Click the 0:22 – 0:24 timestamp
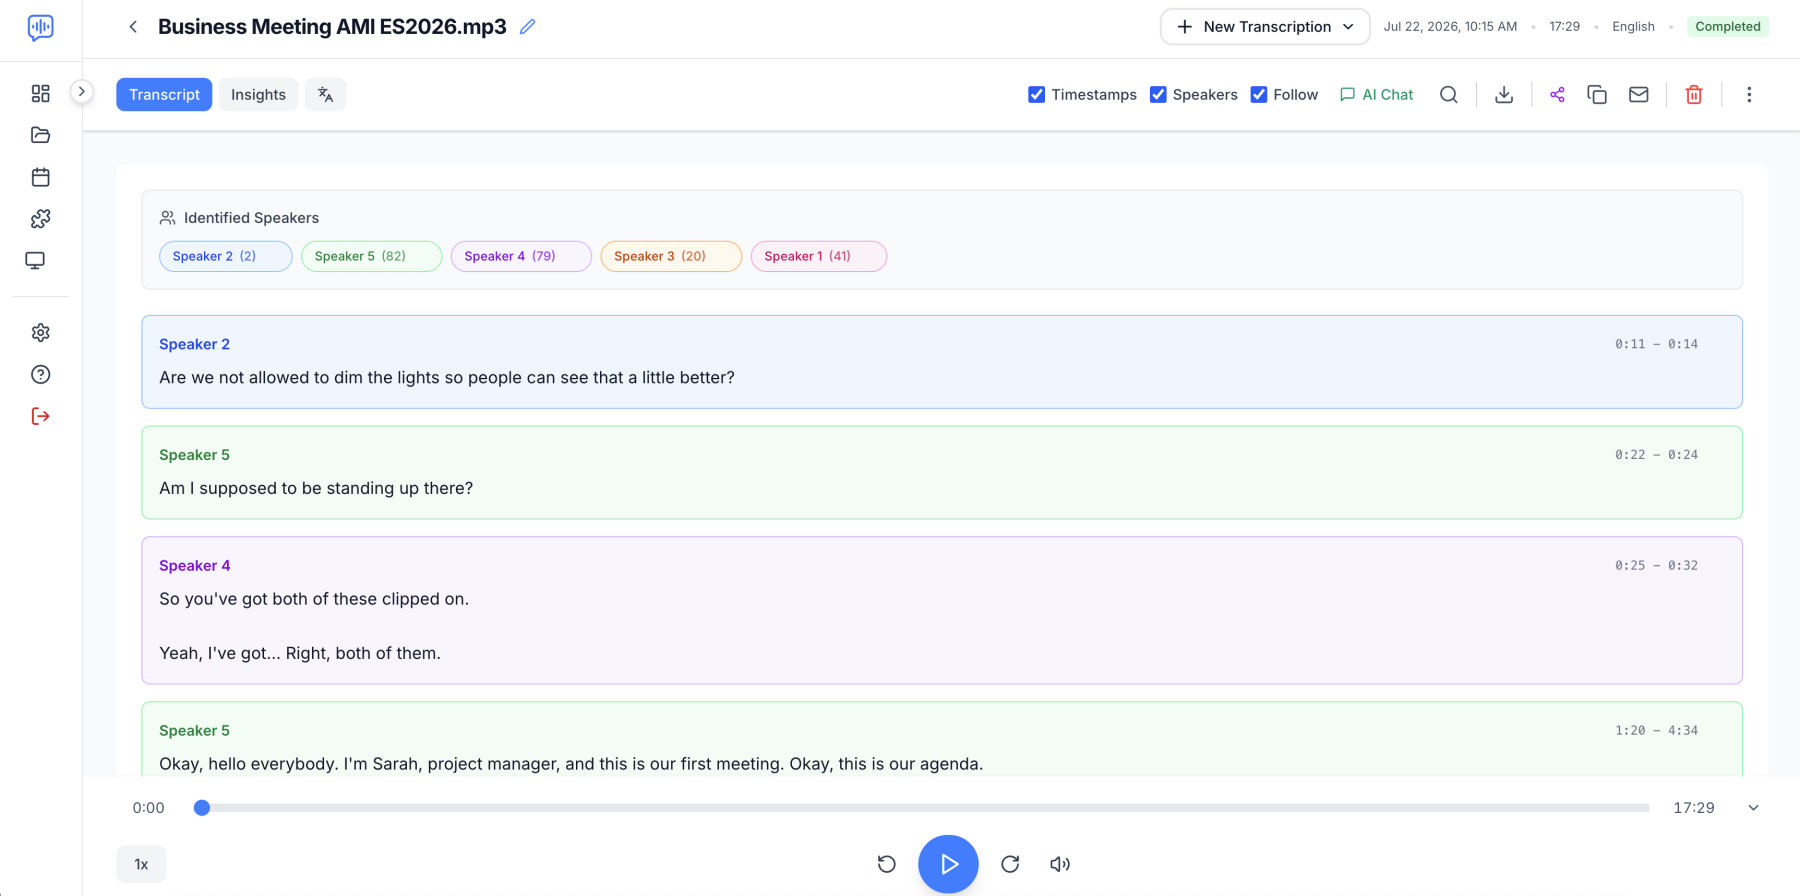Screen dimensions: 1800x896 click(1656, 455)
